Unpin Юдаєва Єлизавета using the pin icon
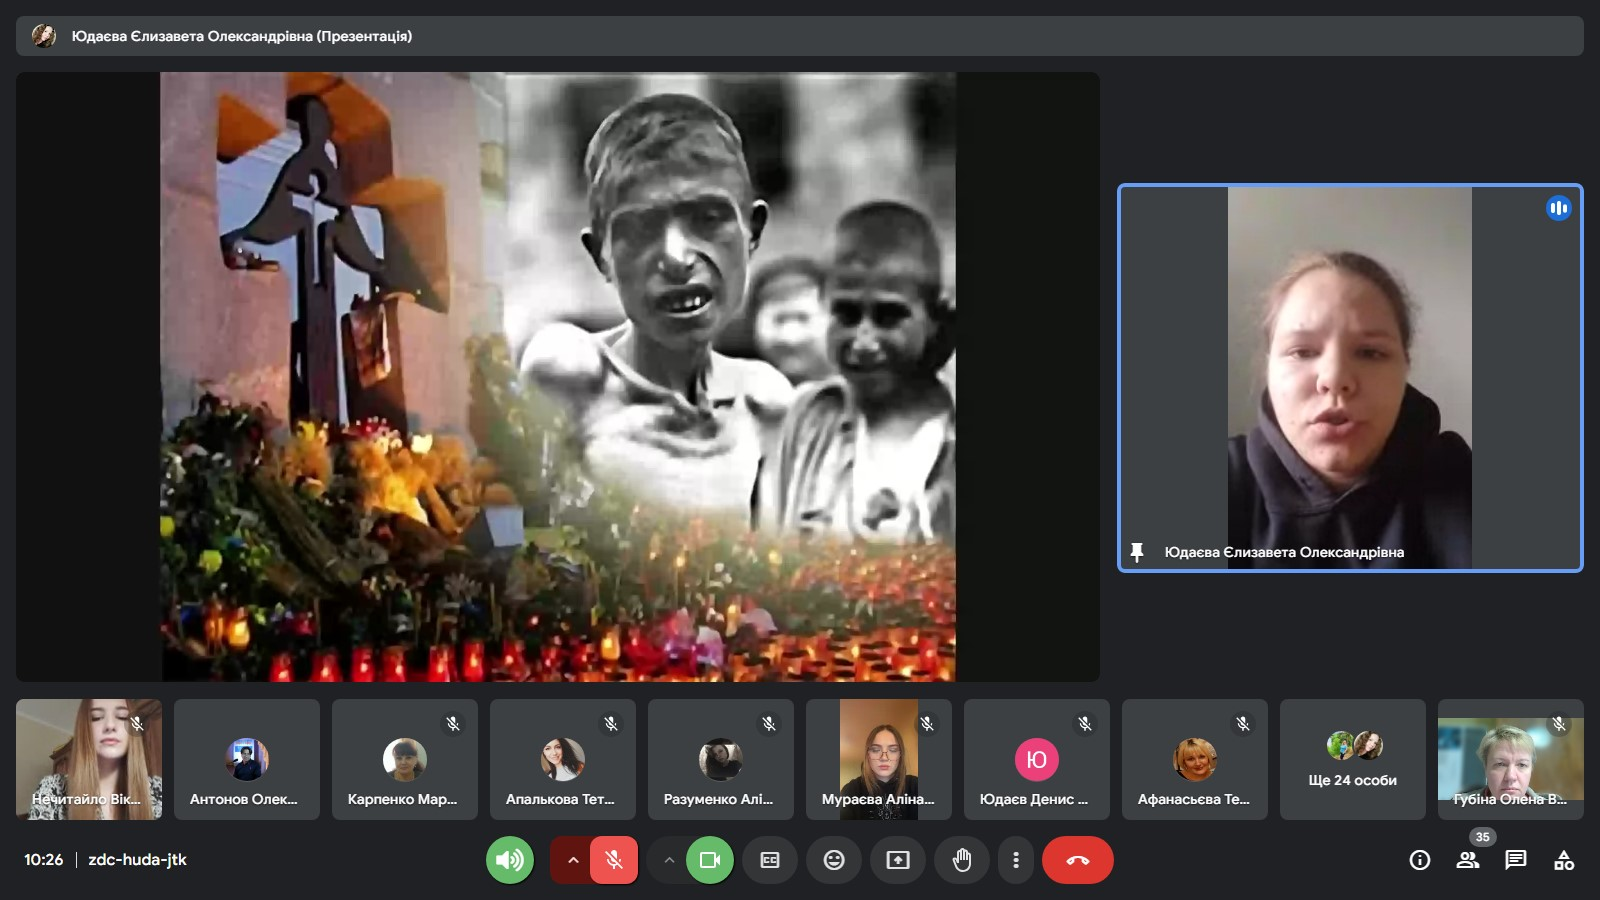1600x900 pixels. [1137, 552]
